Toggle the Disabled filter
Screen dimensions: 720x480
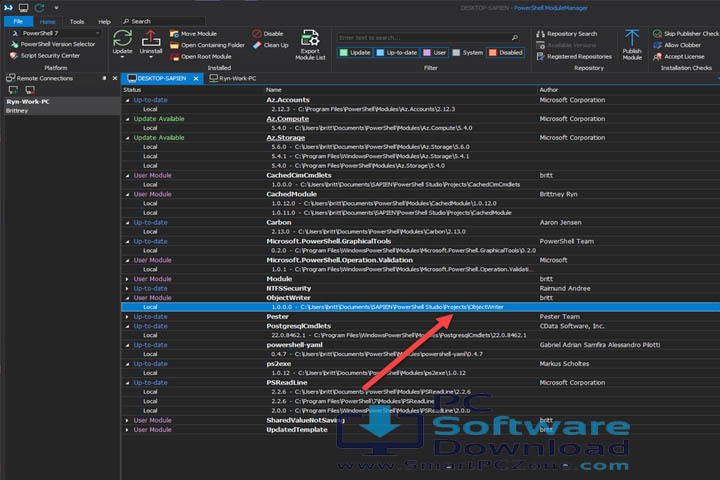click(x=506, y=53)
